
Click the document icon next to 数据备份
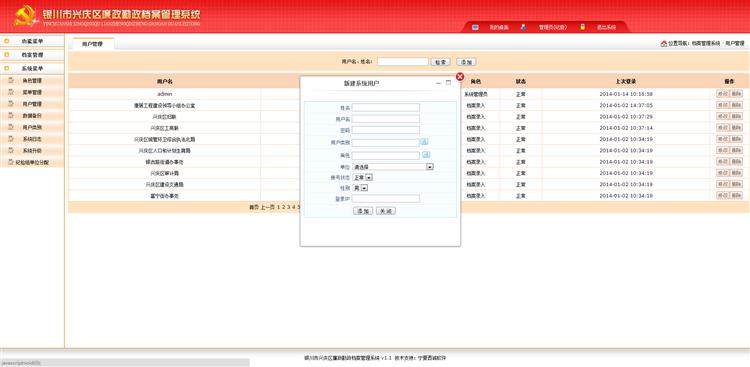click(11, 116)
